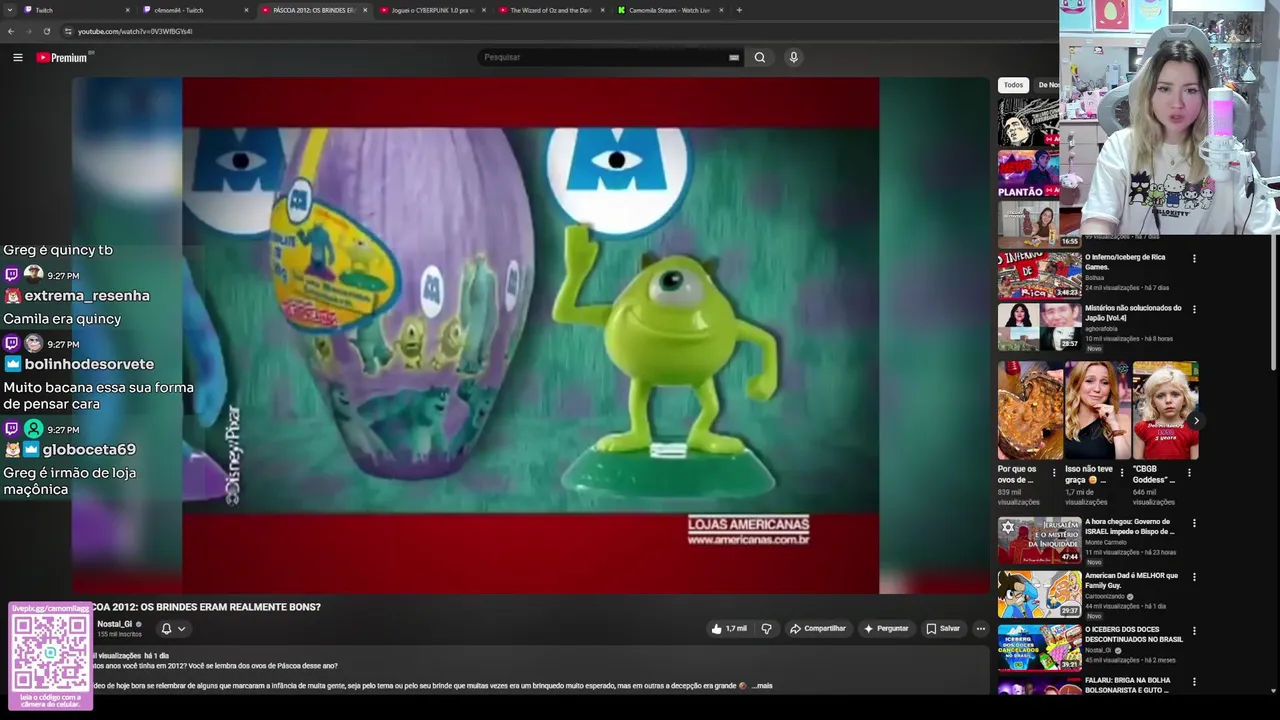1280x720 pixels.
Task: Open the Nostal_Gi channel link
Action: coord(114,624)
